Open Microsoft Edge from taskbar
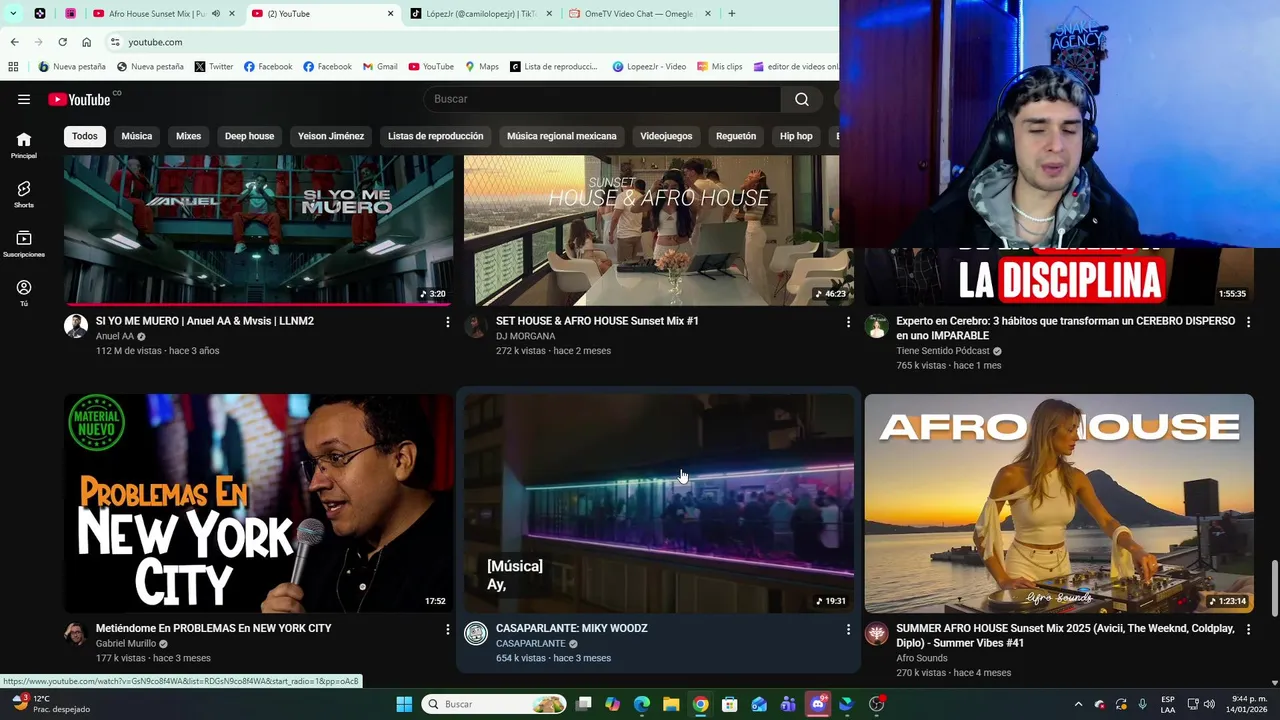This screenshot has height=720, width=1280. coord(642,704)
